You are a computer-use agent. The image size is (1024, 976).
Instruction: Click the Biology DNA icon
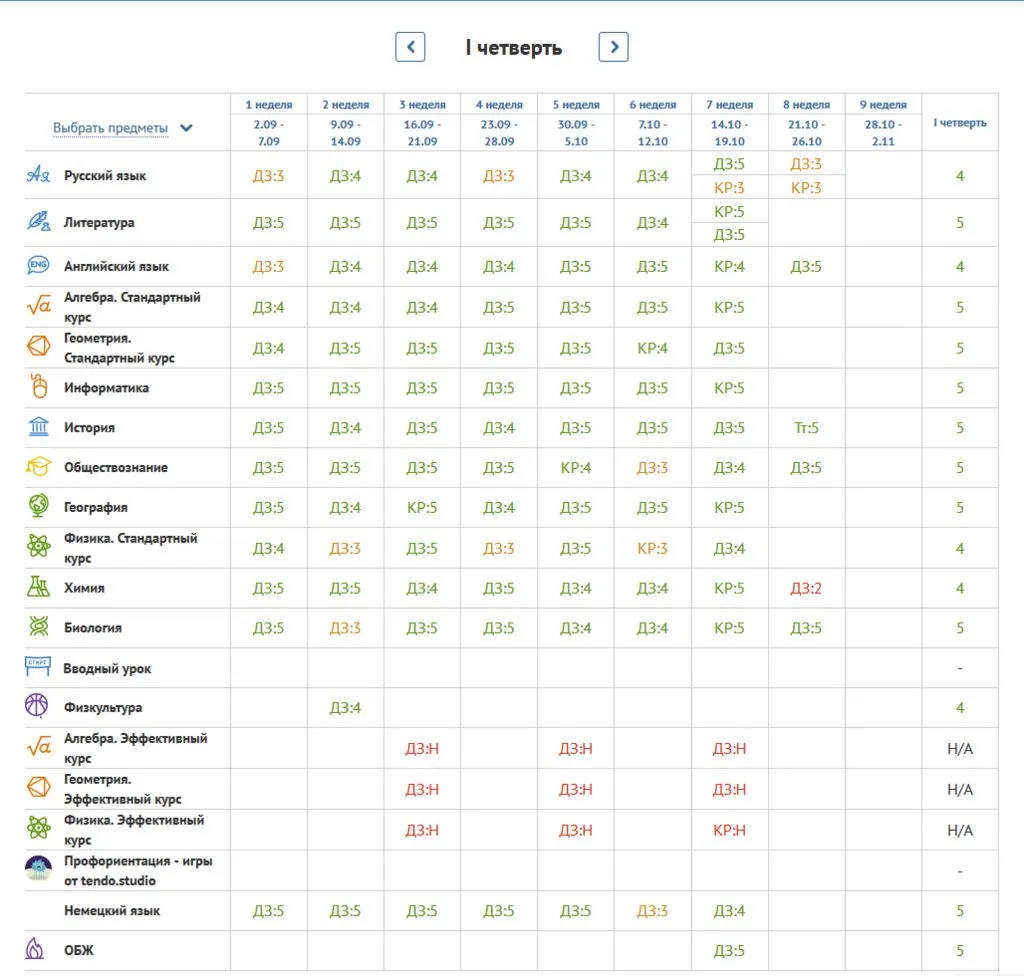[x=38, y=628]
